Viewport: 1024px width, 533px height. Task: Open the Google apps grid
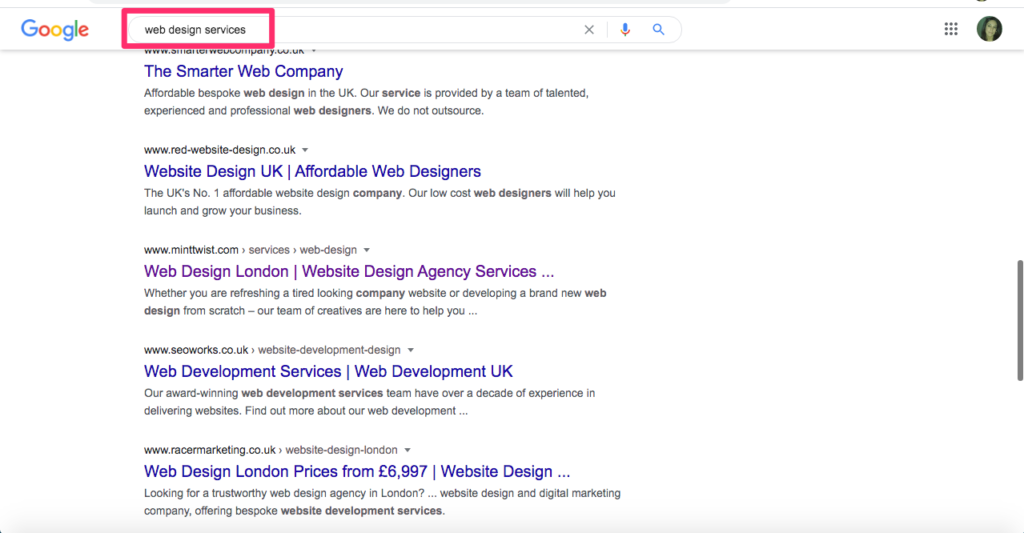click(x=951, y=29)
